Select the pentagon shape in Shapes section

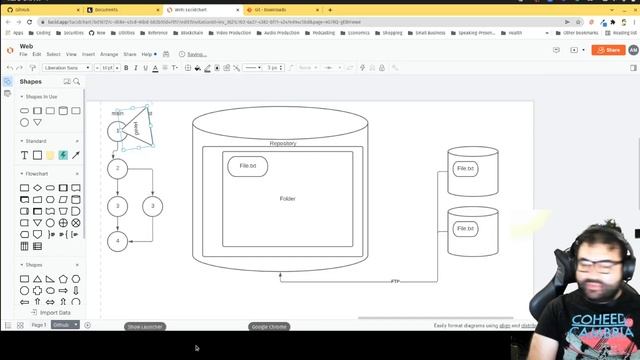pyautogui.click(x=63, y=279)
